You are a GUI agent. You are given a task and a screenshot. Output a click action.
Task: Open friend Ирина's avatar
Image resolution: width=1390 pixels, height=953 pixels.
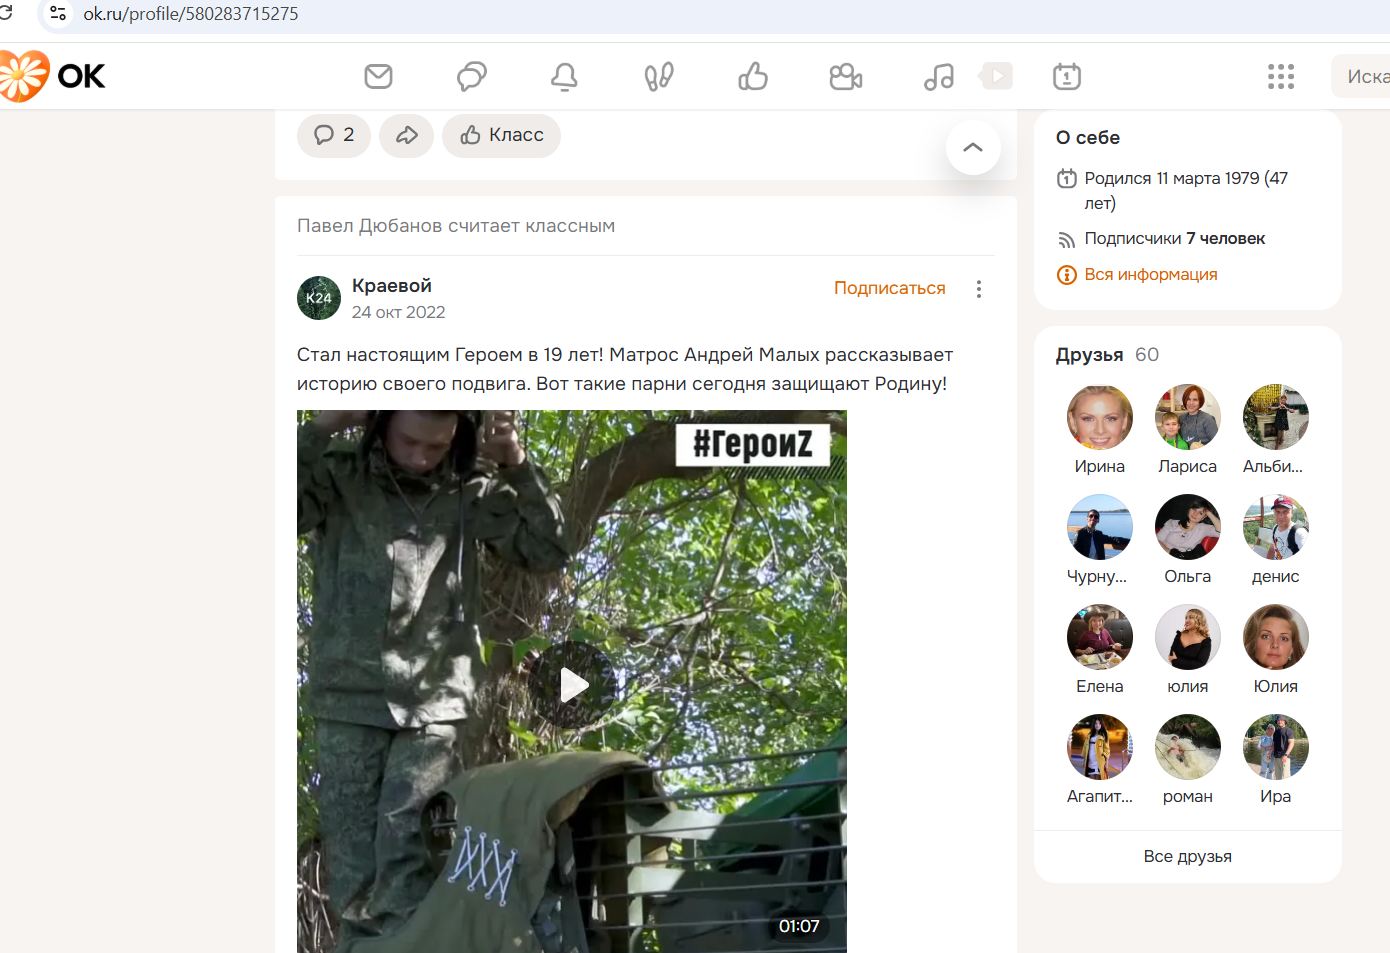(1099, 417)
